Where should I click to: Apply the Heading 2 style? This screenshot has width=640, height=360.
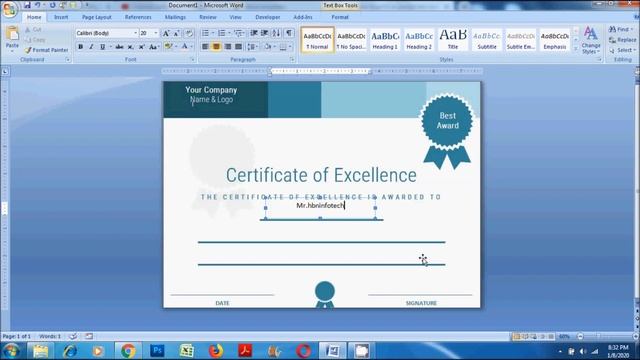(x=419, y=40)
